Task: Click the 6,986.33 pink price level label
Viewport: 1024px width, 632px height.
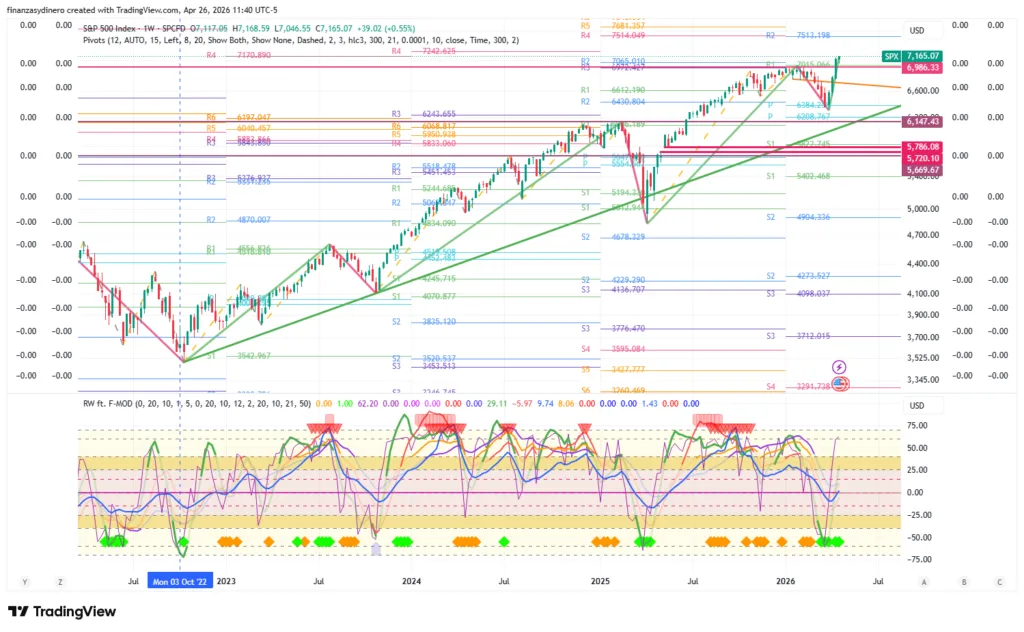Action: pos(925,67)
